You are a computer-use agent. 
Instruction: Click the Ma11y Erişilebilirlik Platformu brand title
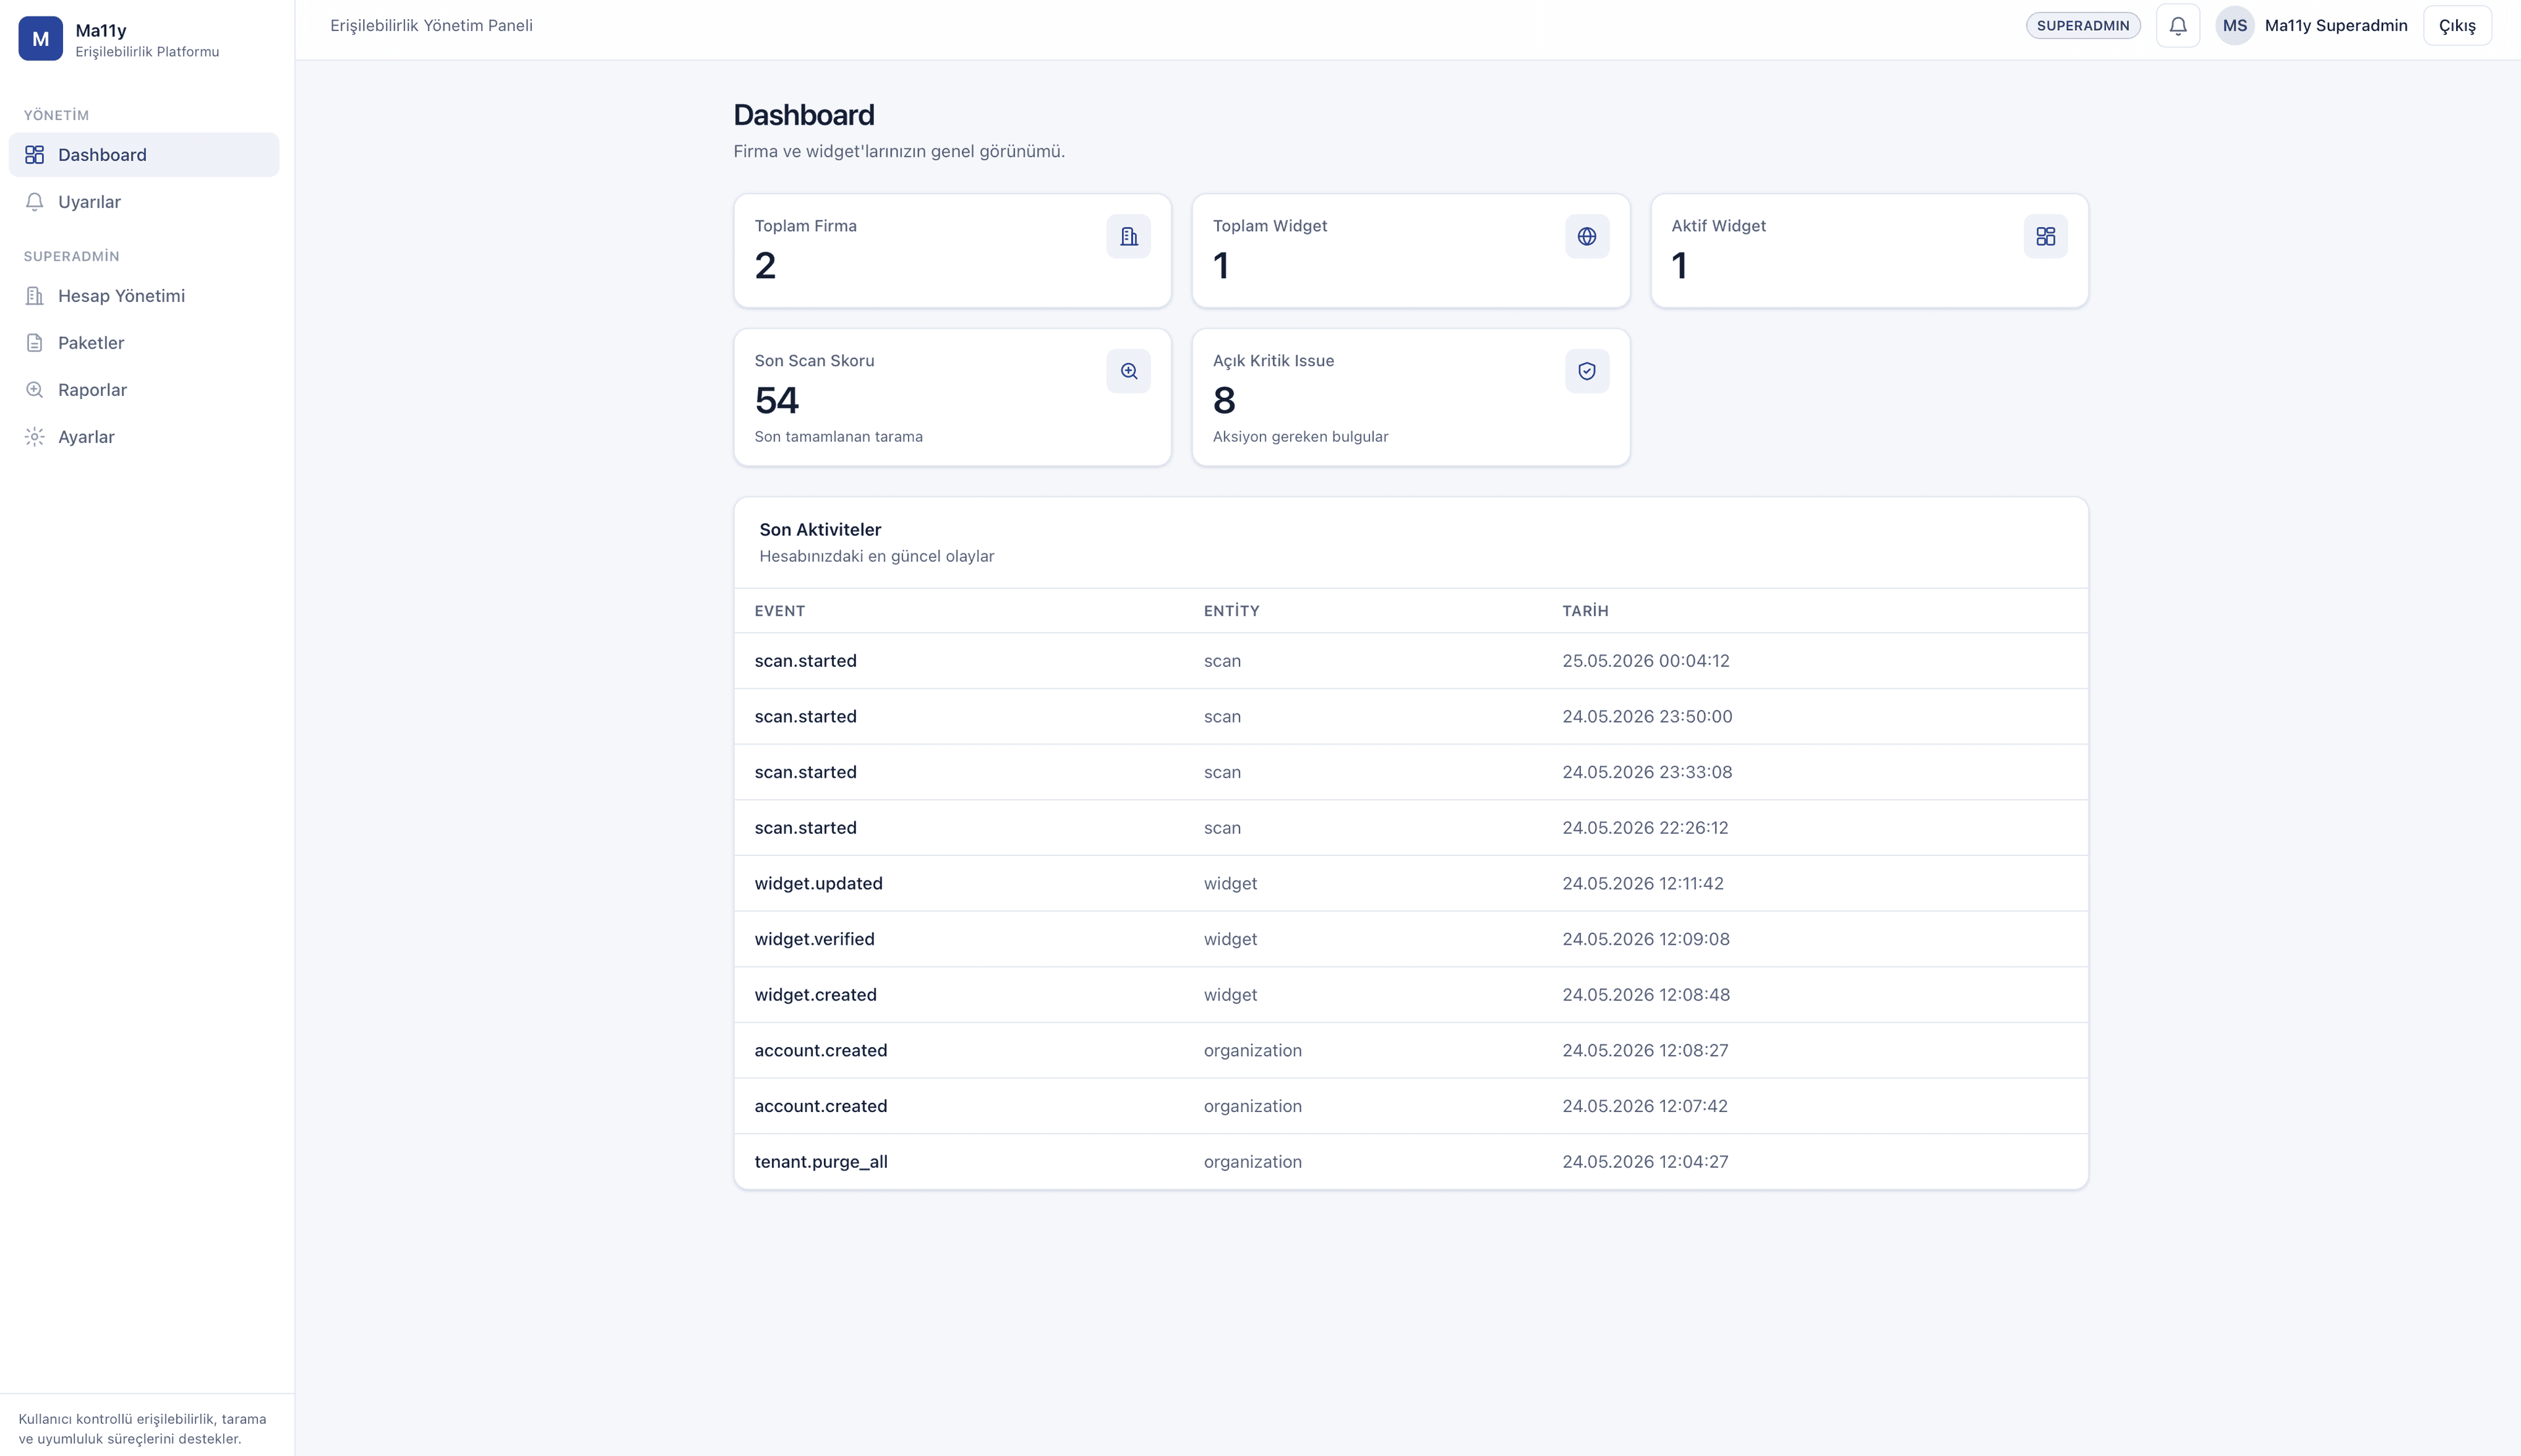pos(147,40)
